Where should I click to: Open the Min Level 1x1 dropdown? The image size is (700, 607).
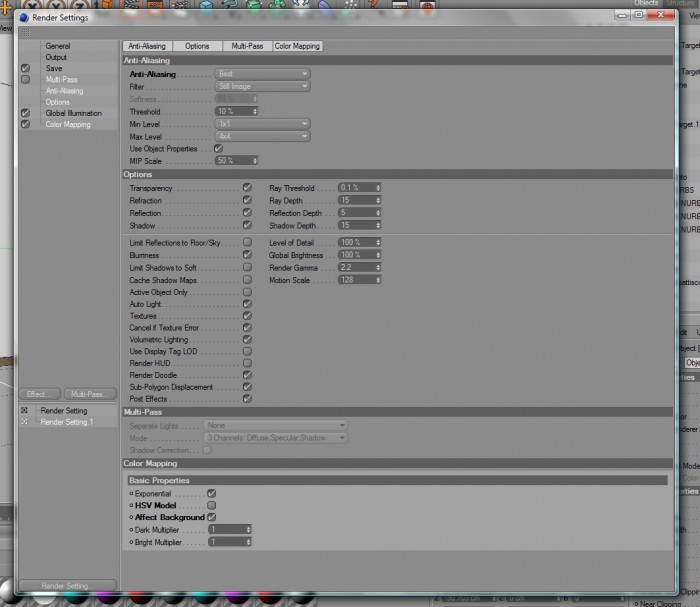tap(262, 124)
